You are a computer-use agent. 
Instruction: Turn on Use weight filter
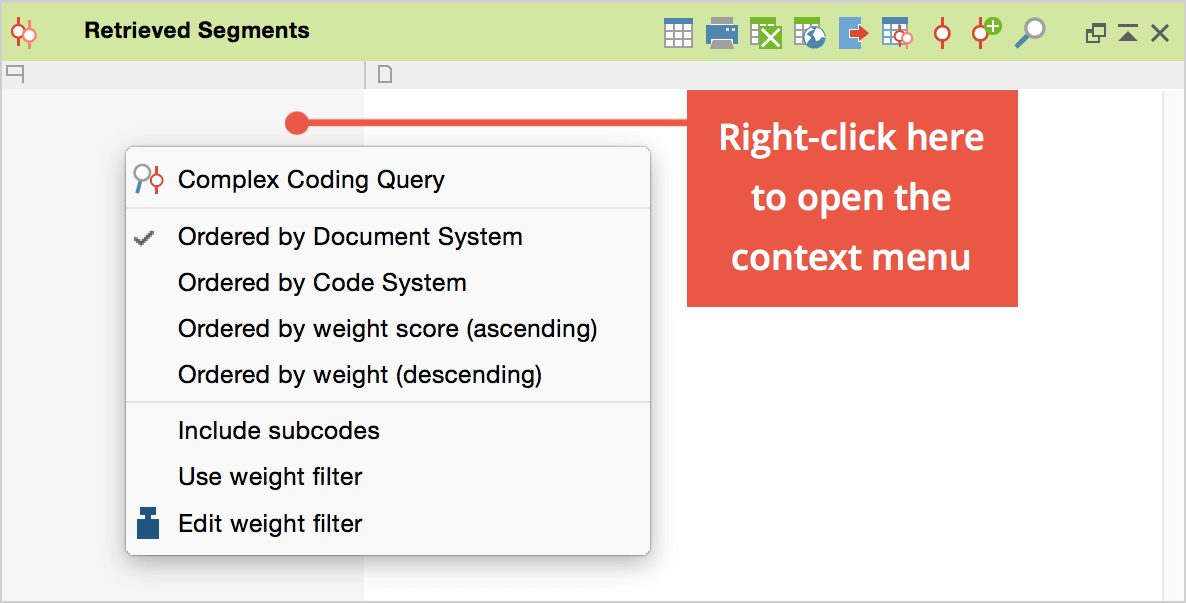point(270,477)
